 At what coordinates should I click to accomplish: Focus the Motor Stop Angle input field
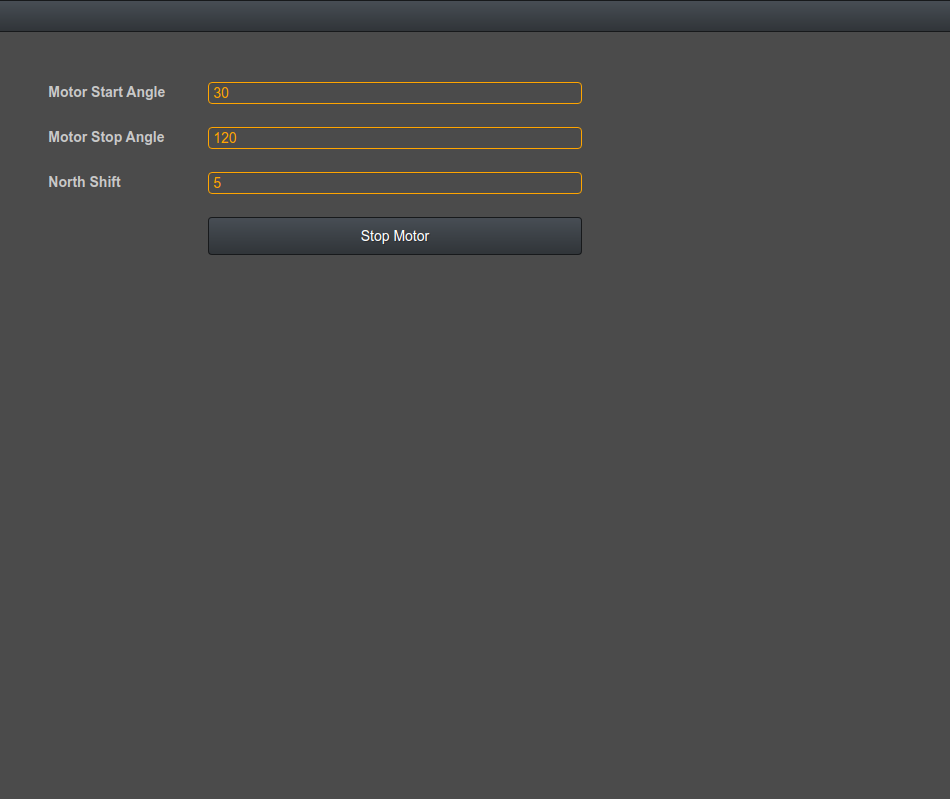394,138
